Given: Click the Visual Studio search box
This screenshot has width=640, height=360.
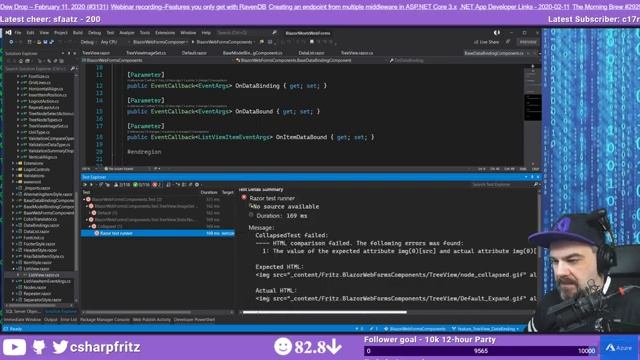Looking at the screenshot, I should click(x=247, y=33).
